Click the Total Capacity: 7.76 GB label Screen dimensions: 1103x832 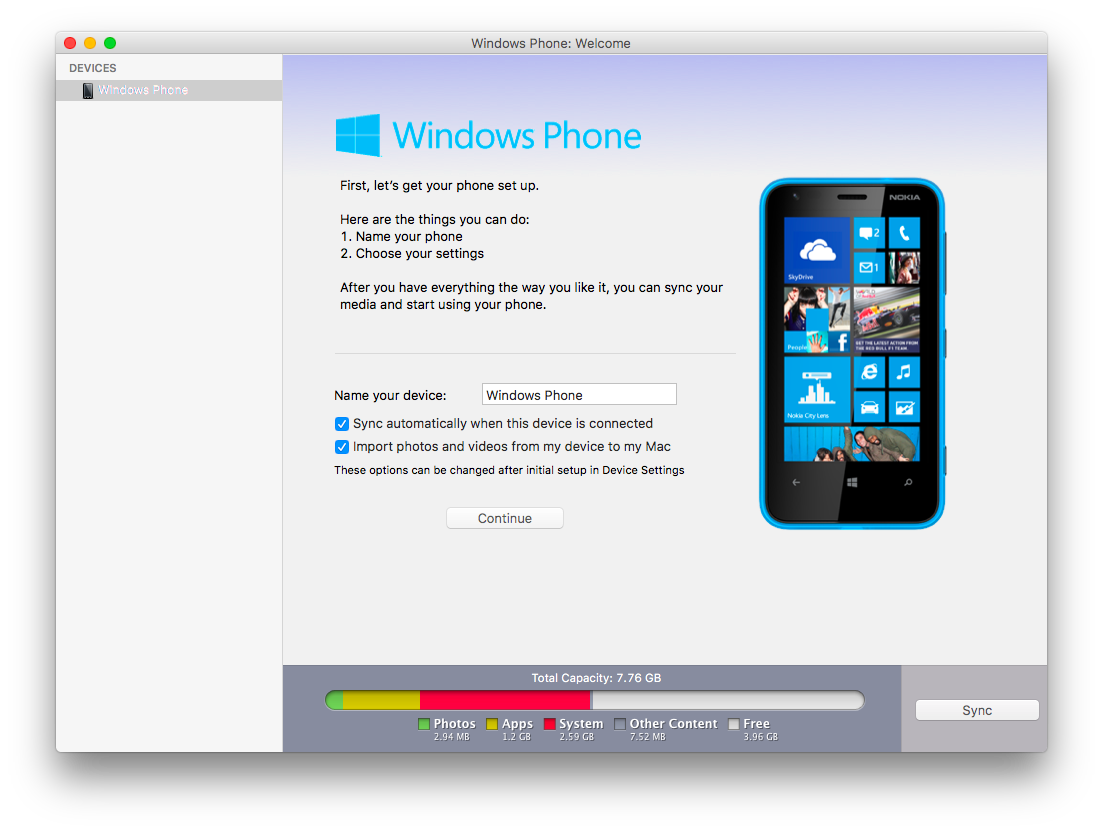pos(596,678)
